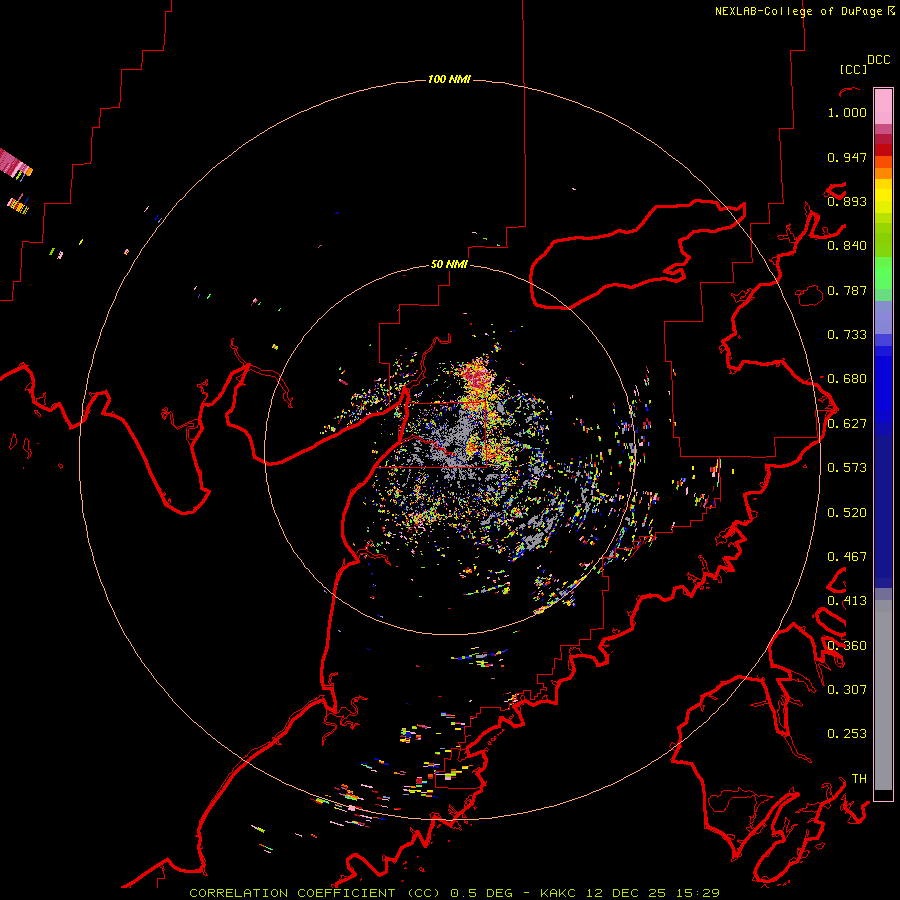Click the 50 NMI range ring label
The width and height of the screenshot is (900, 900).
coord(449,265)
